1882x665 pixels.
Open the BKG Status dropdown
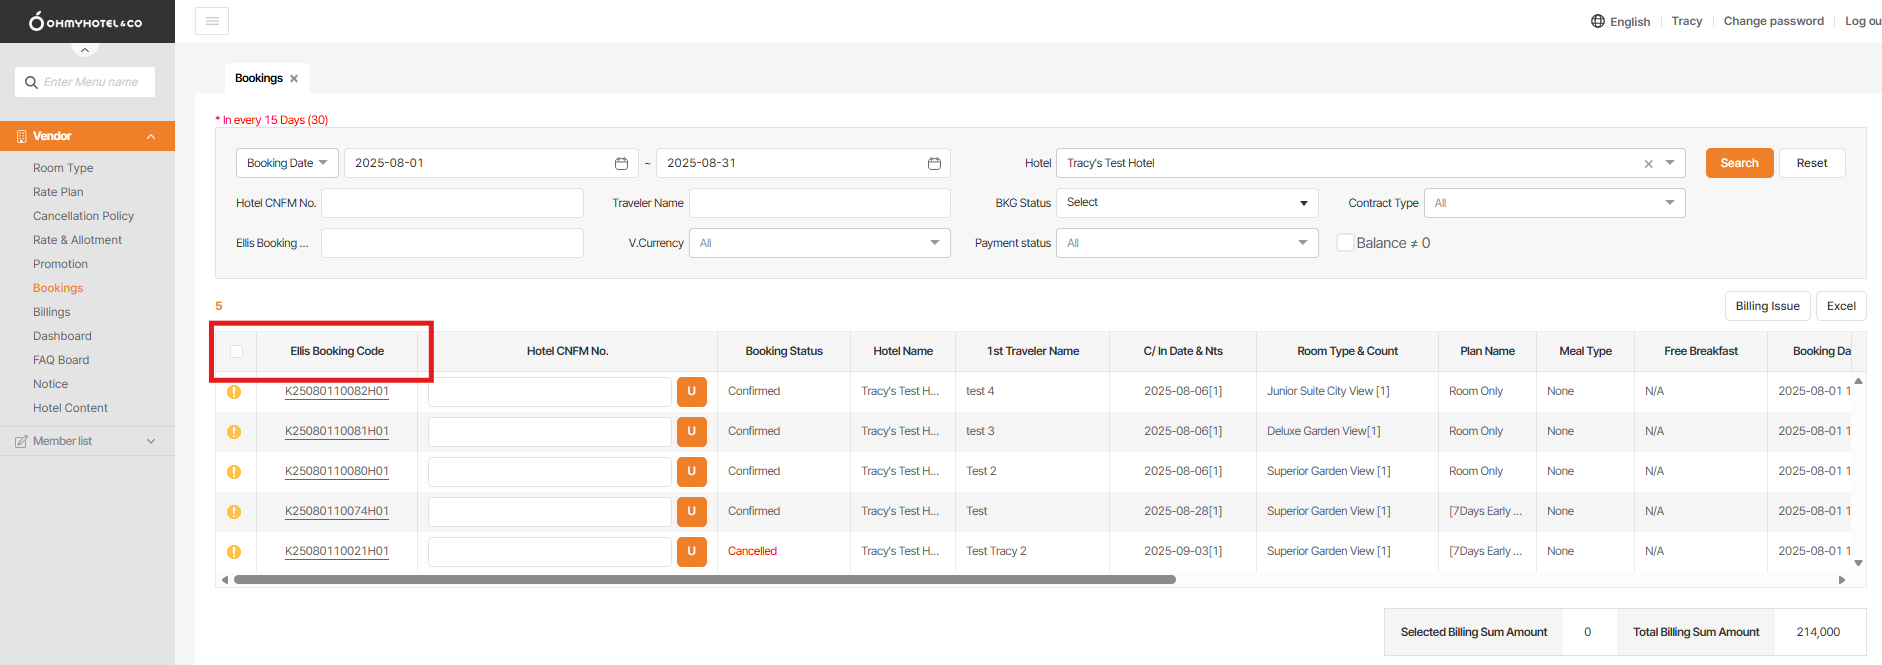1186,203
